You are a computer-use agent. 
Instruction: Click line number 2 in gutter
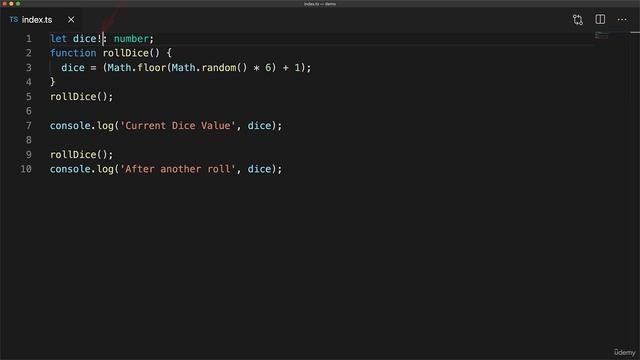point(29,53)
